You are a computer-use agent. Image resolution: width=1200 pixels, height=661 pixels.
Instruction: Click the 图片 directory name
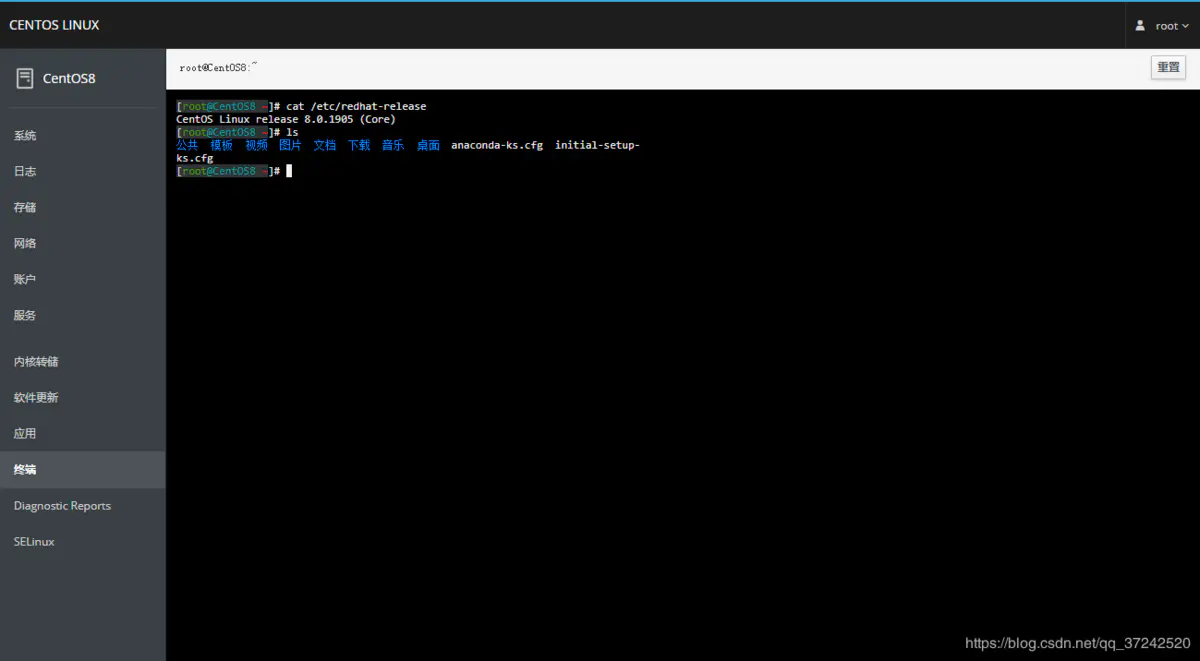(290, 145)
